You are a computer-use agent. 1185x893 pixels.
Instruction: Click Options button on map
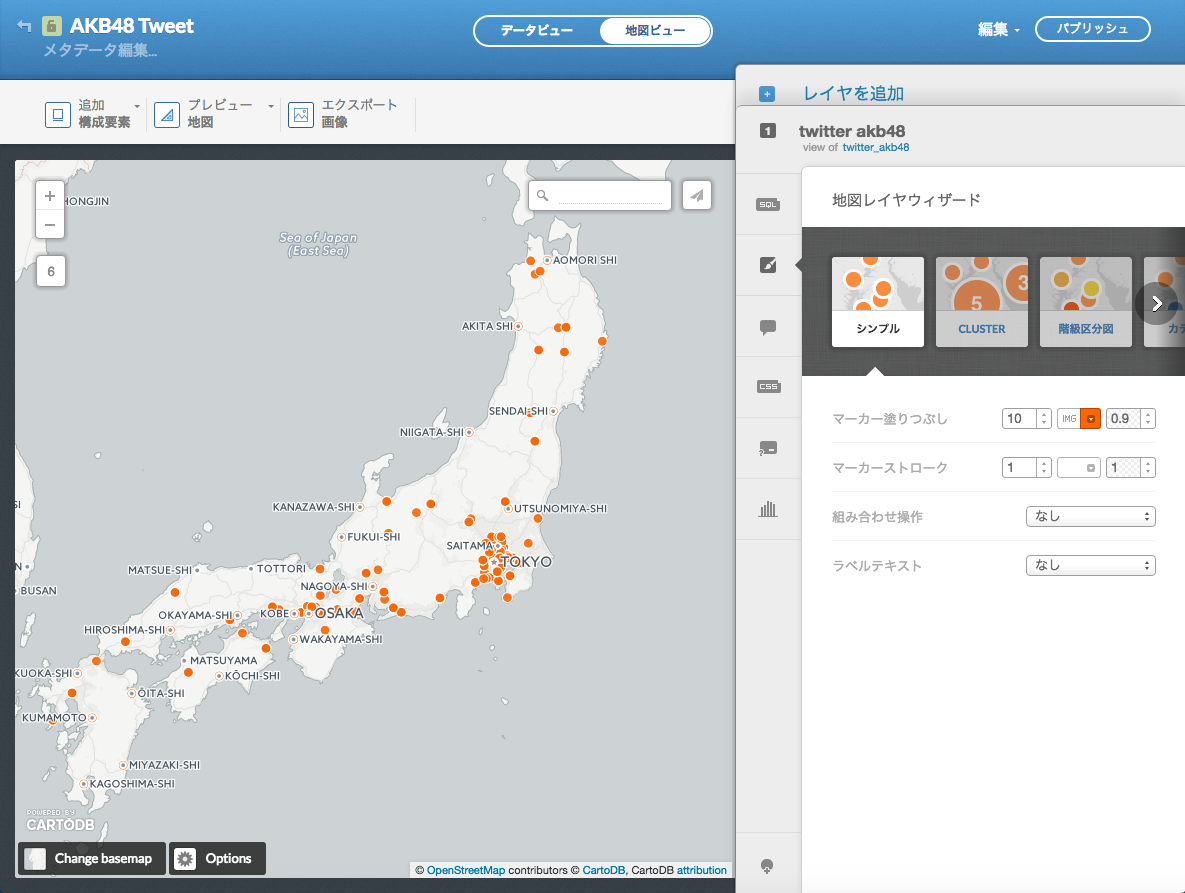(217, 859)
